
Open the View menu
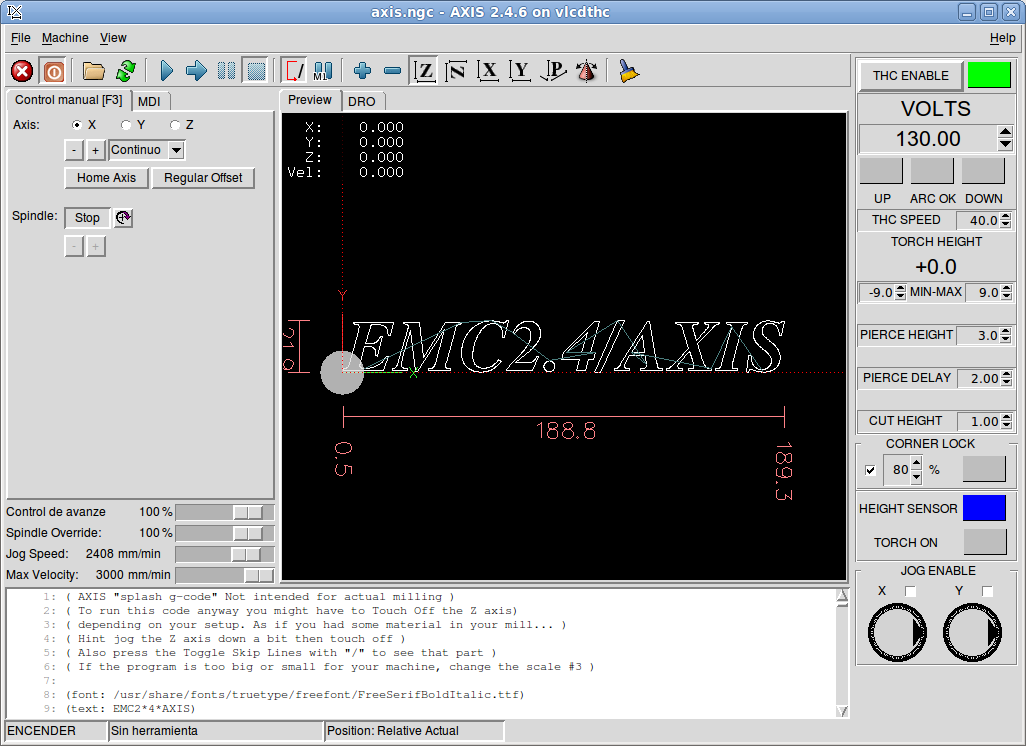point(113,38)
